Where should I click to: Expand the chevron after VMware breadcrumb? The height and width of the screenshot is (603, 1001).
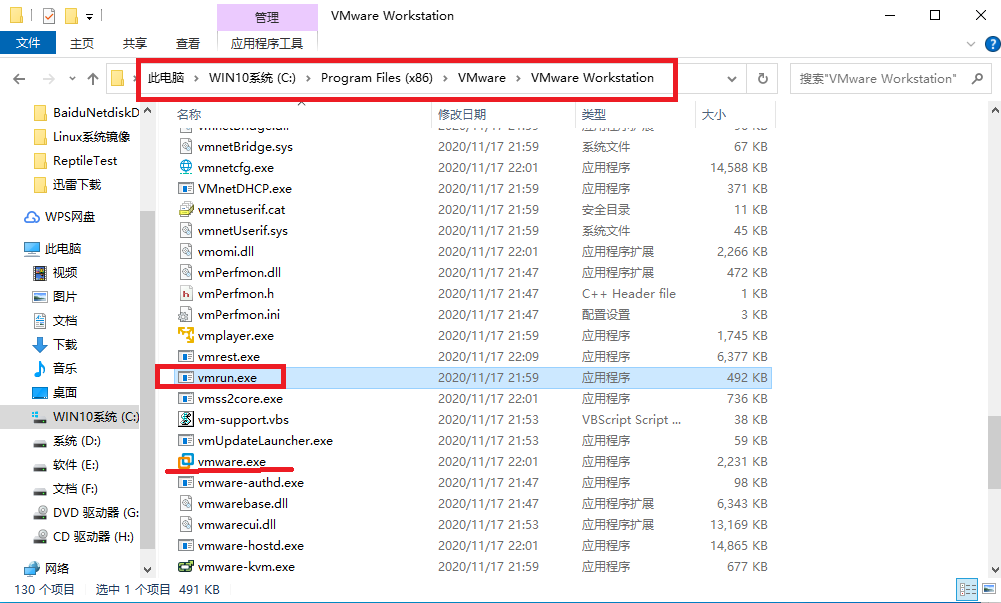(518, 78)
